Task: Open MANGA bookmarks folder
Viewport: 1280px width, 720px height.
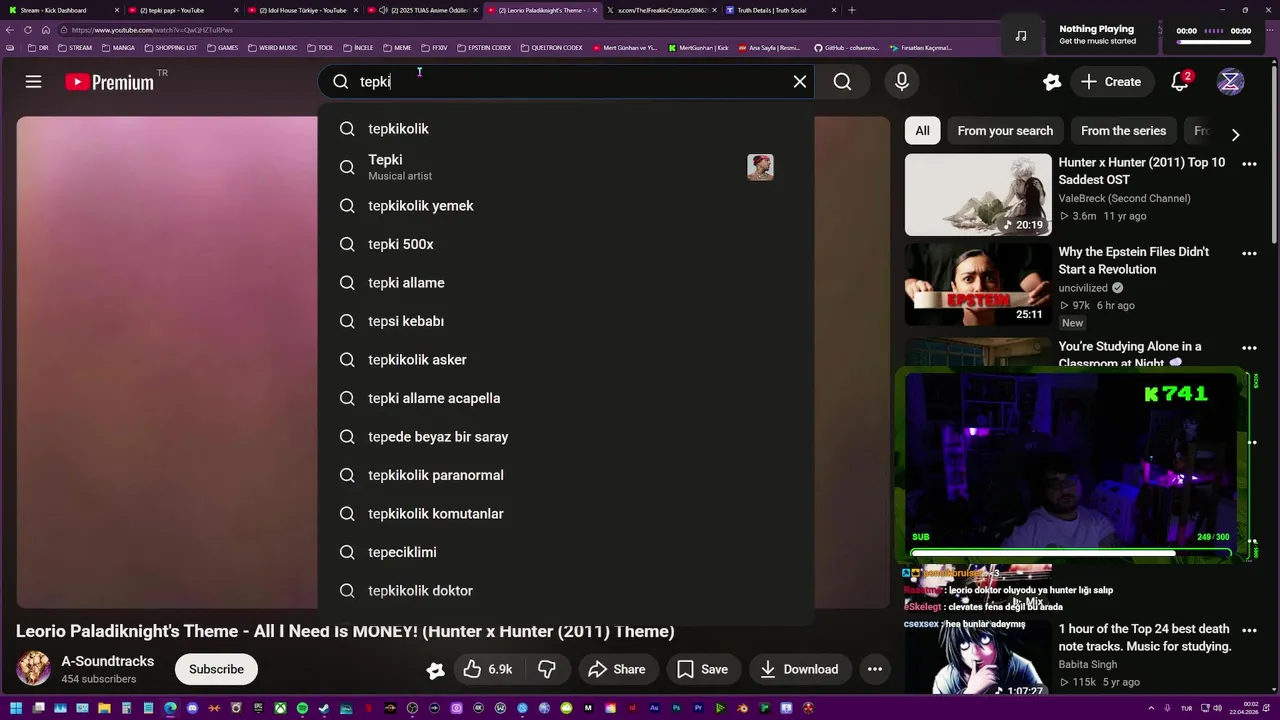Action: click(118, 47)
